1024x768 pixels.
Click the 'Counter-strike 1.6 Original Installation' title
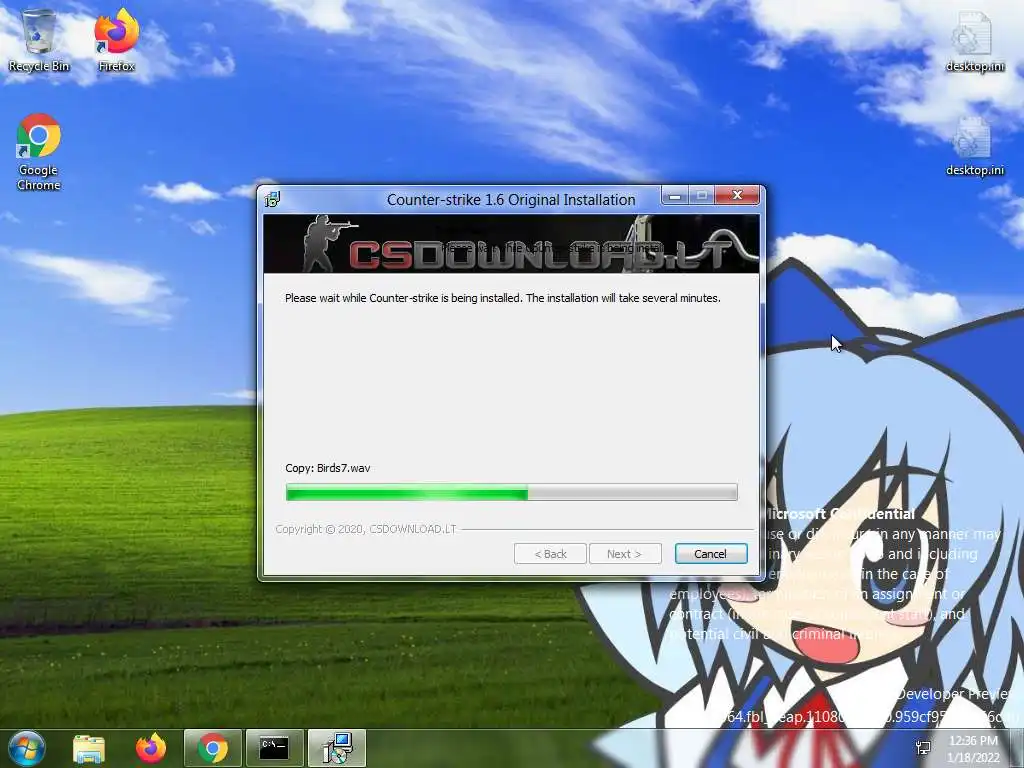(x=511, y=200)
